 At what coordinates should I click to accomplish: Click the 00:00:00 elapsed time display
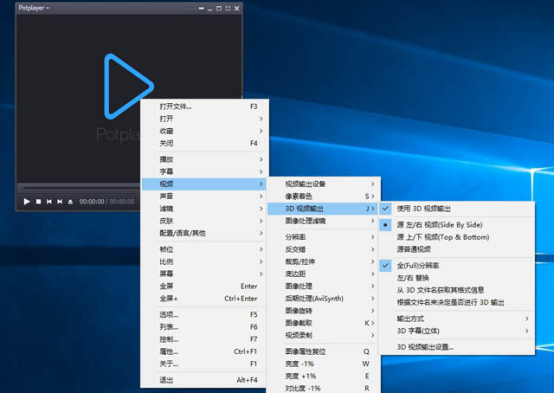(92, 201)
